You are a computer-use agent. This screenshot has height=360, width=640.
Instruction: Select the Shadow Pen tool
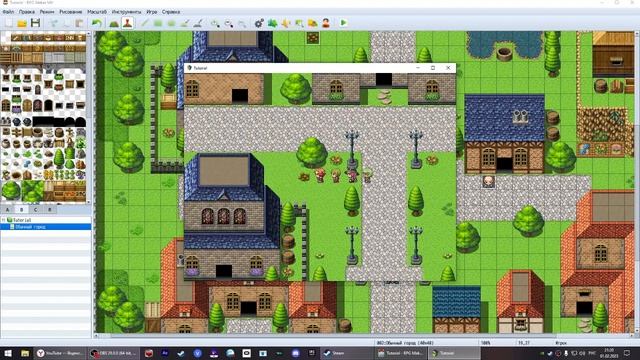(198, 23)
